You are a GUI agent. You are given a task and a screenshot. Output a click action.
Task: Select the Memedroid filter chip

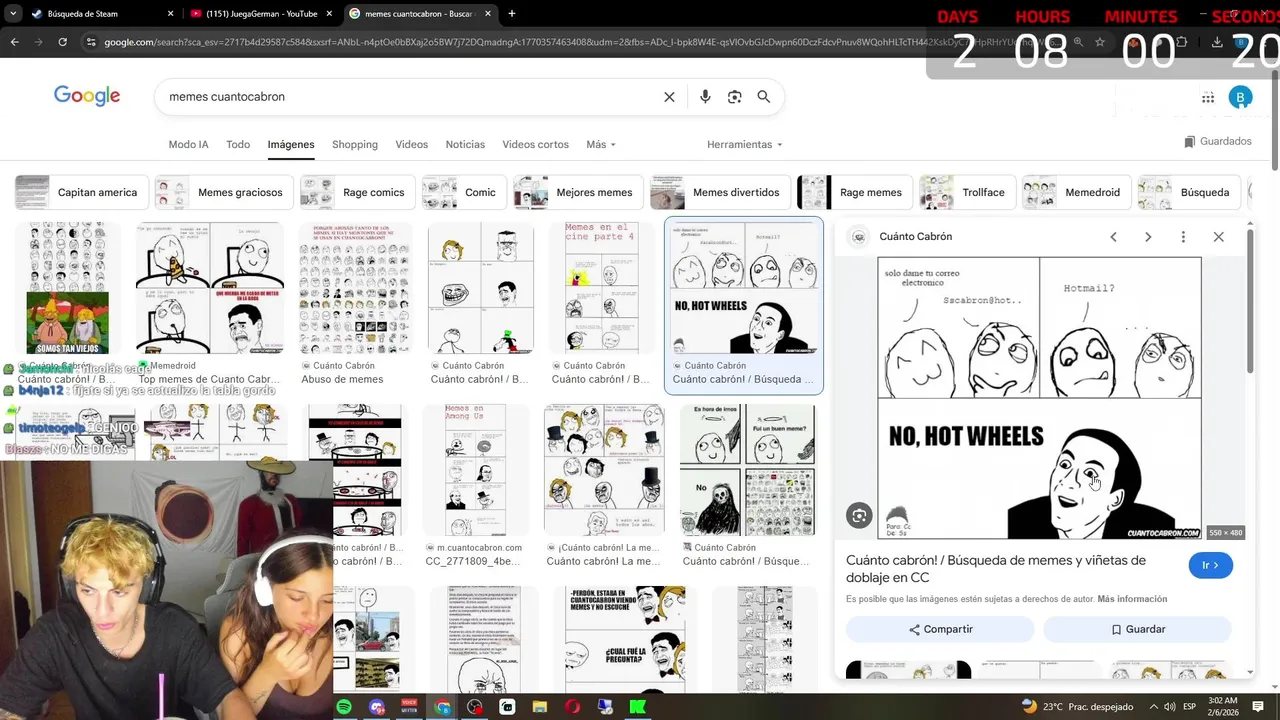point(1077,192)
